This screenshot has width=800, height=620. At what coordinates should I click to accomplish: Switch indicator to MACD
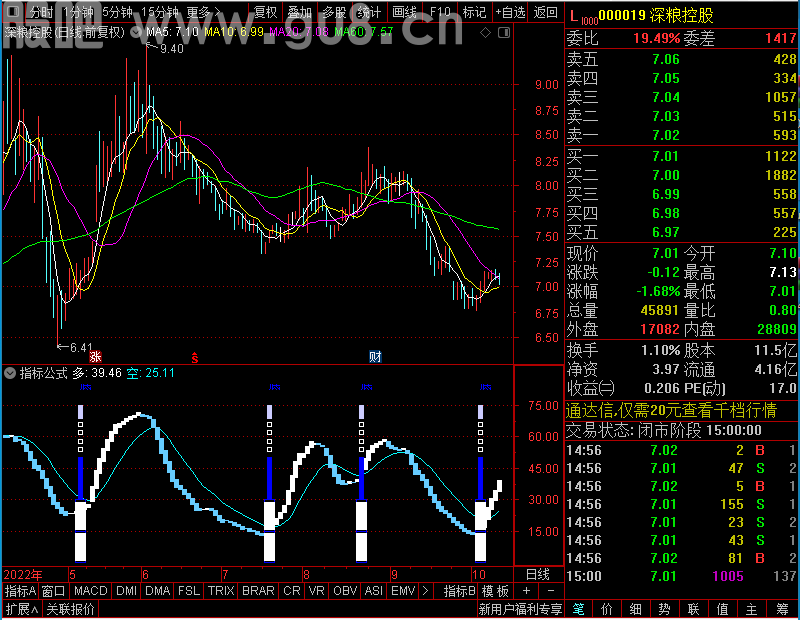pyautogui.click(x=90, y=591)
